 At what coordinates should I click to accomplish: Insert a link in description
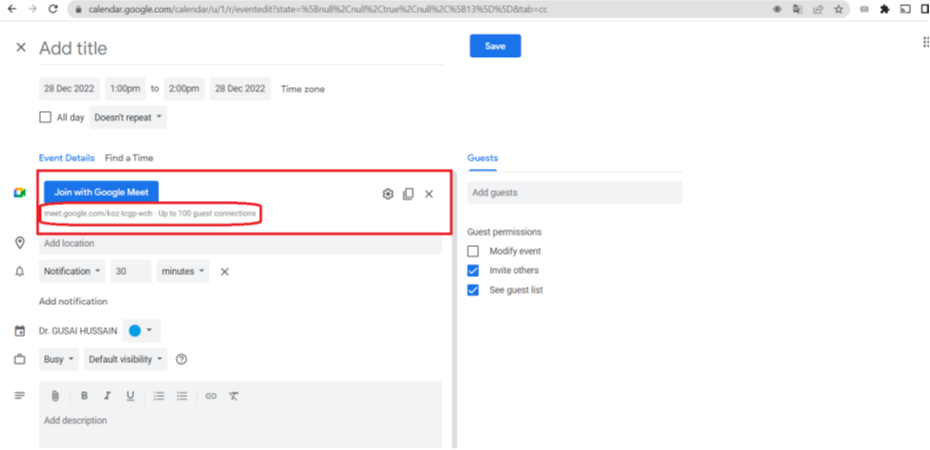point(211,396)
